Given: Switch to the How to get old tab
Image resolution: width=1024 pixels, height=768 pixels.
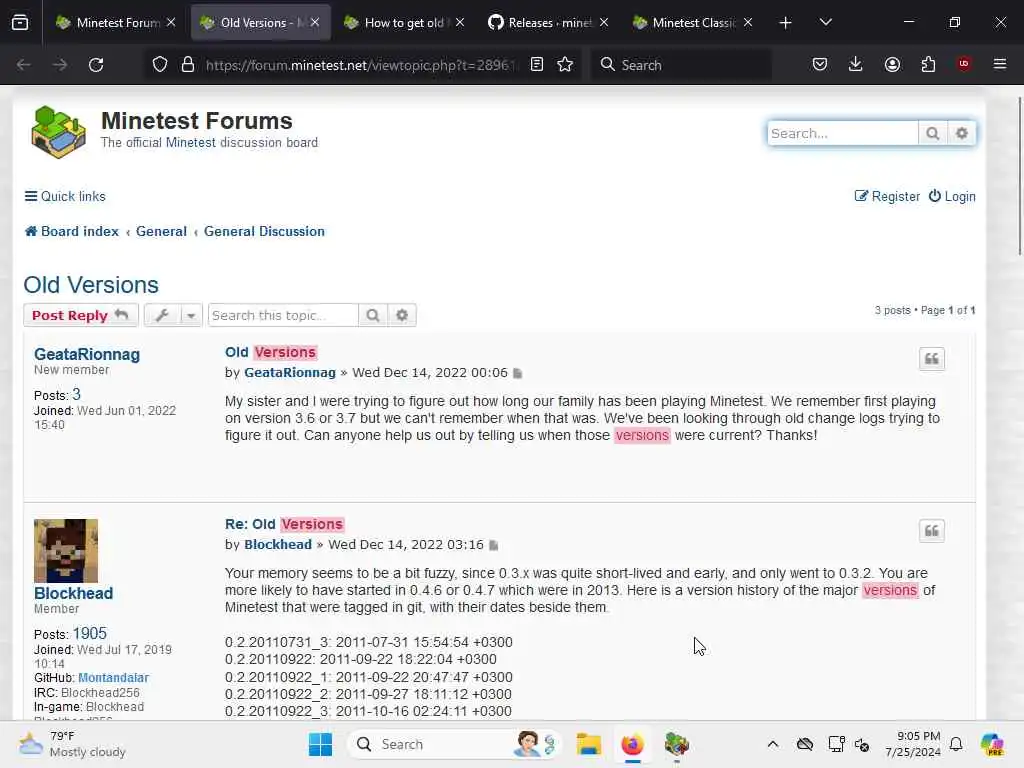Looking at the screenshot, I should click(404, 22).
